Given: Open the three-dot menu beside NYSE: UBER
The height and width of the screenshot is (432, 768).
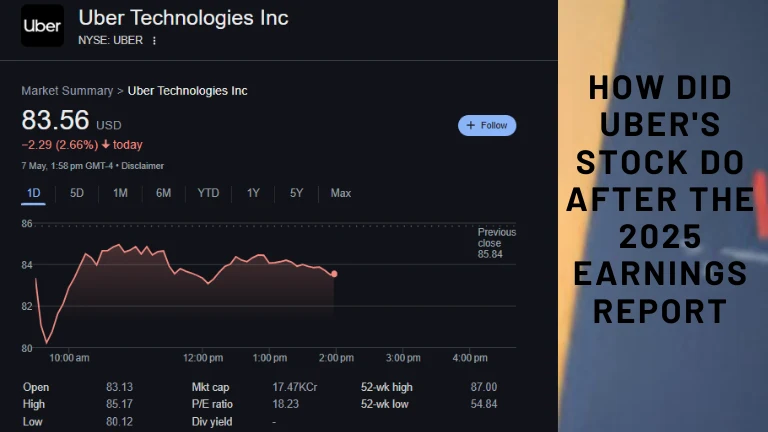Looking at the screenshot, I should (155, 40).
